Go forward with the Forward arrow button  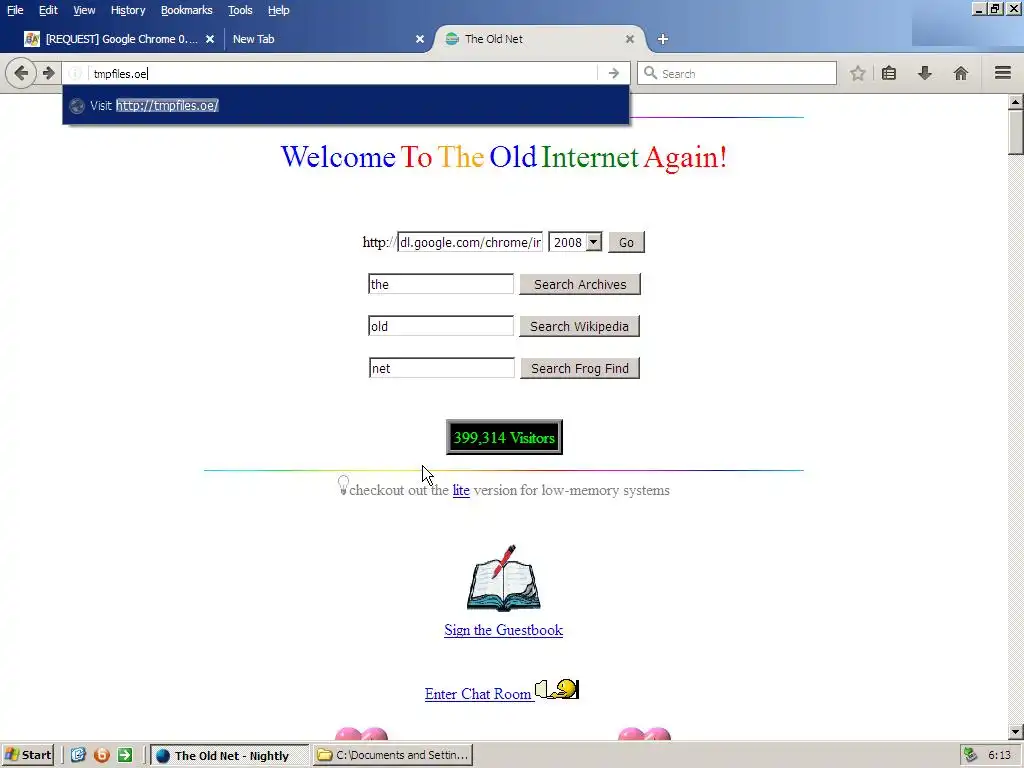[48, 73]
